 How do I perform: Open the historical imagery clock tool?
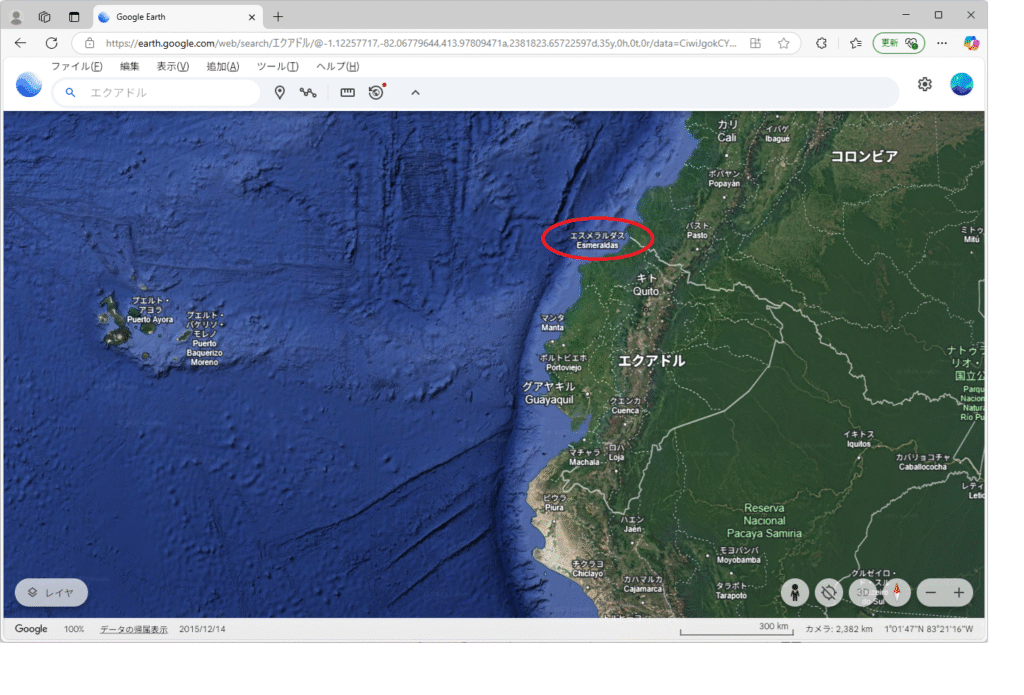click(x=376, y=92)
